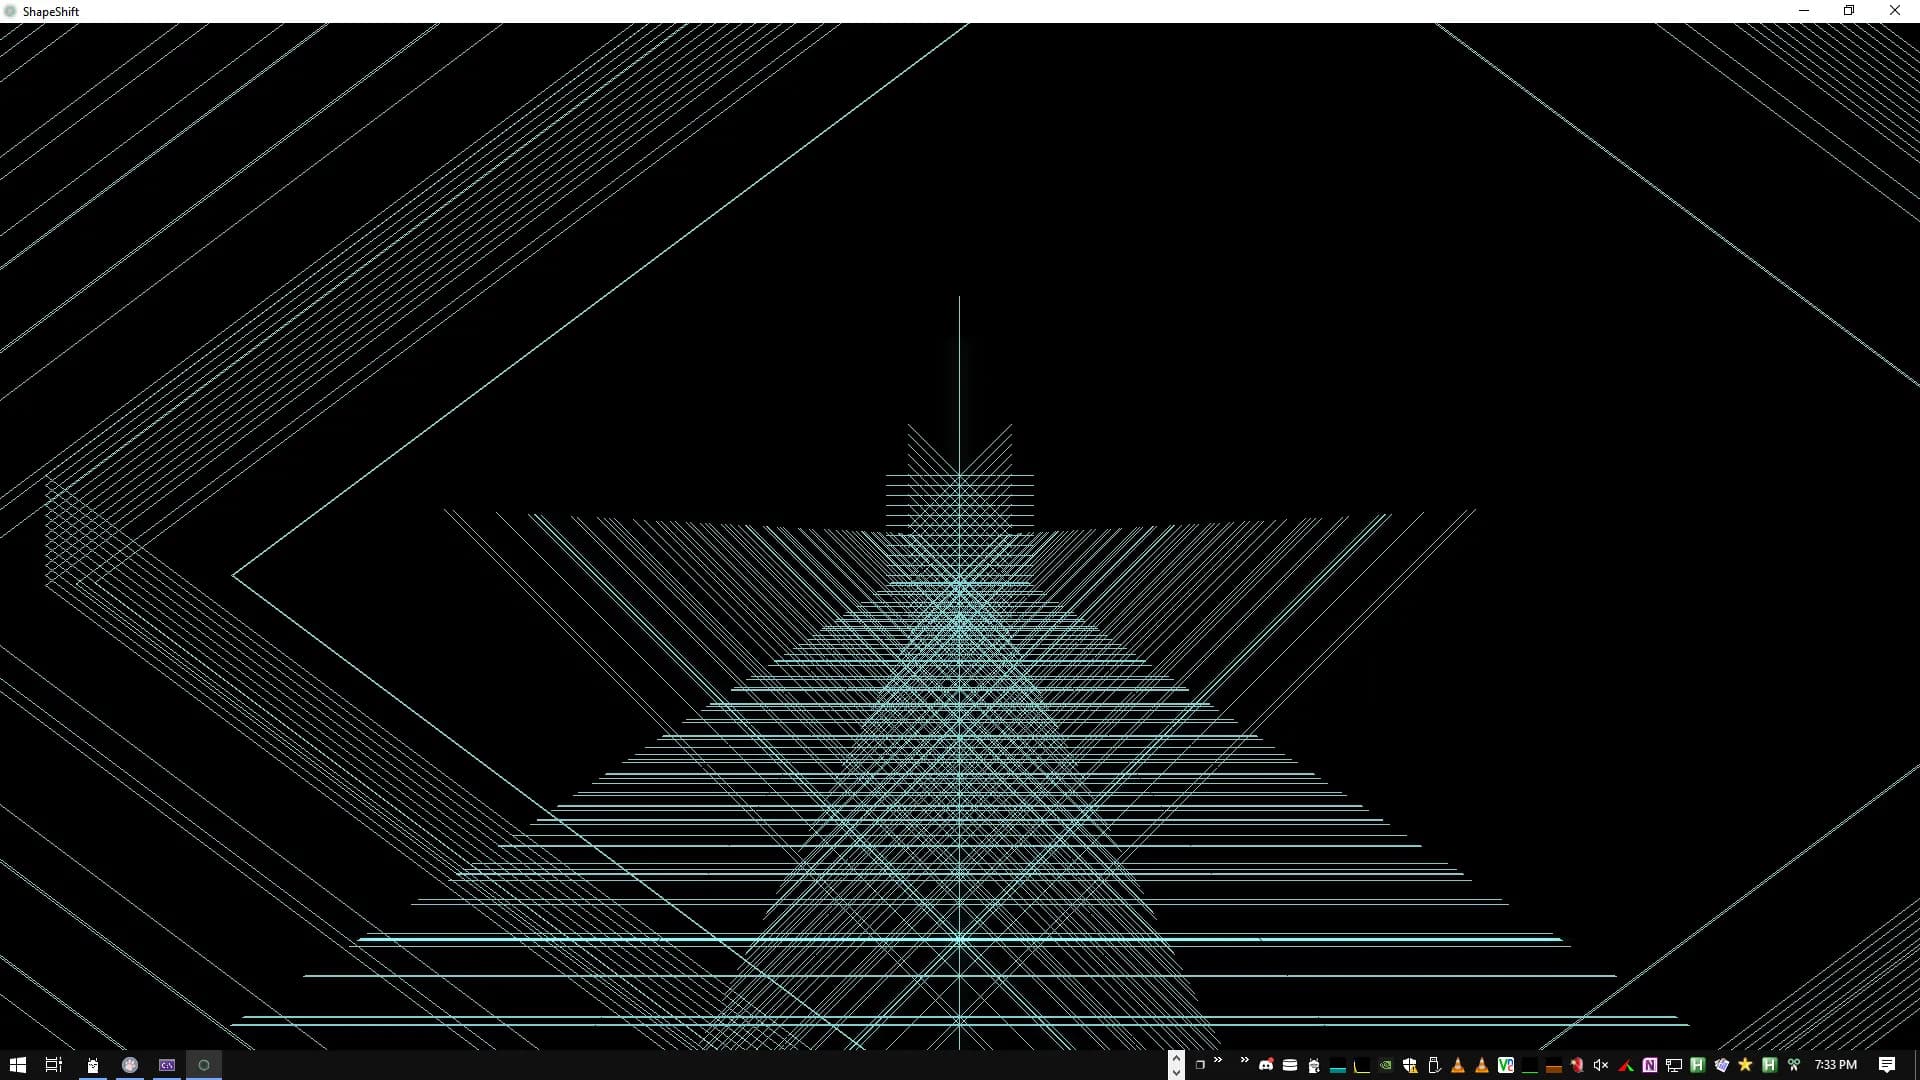This screenshot has height=1080, width=1920.
Task: Open the network connection tray icon
Action: pyautogui.click(x=1674, y=1065)
